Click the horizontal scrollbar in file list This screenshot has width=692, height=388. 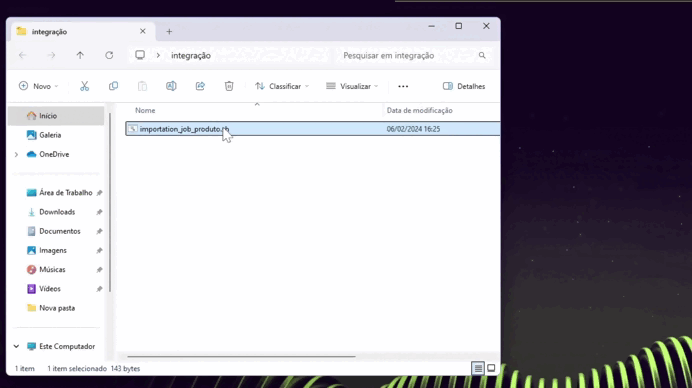(241, 356)
